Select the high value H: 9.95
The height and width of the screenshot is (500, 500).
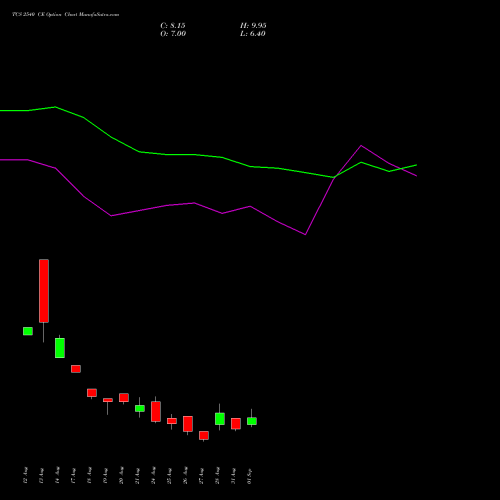click(x=253, y=26)
